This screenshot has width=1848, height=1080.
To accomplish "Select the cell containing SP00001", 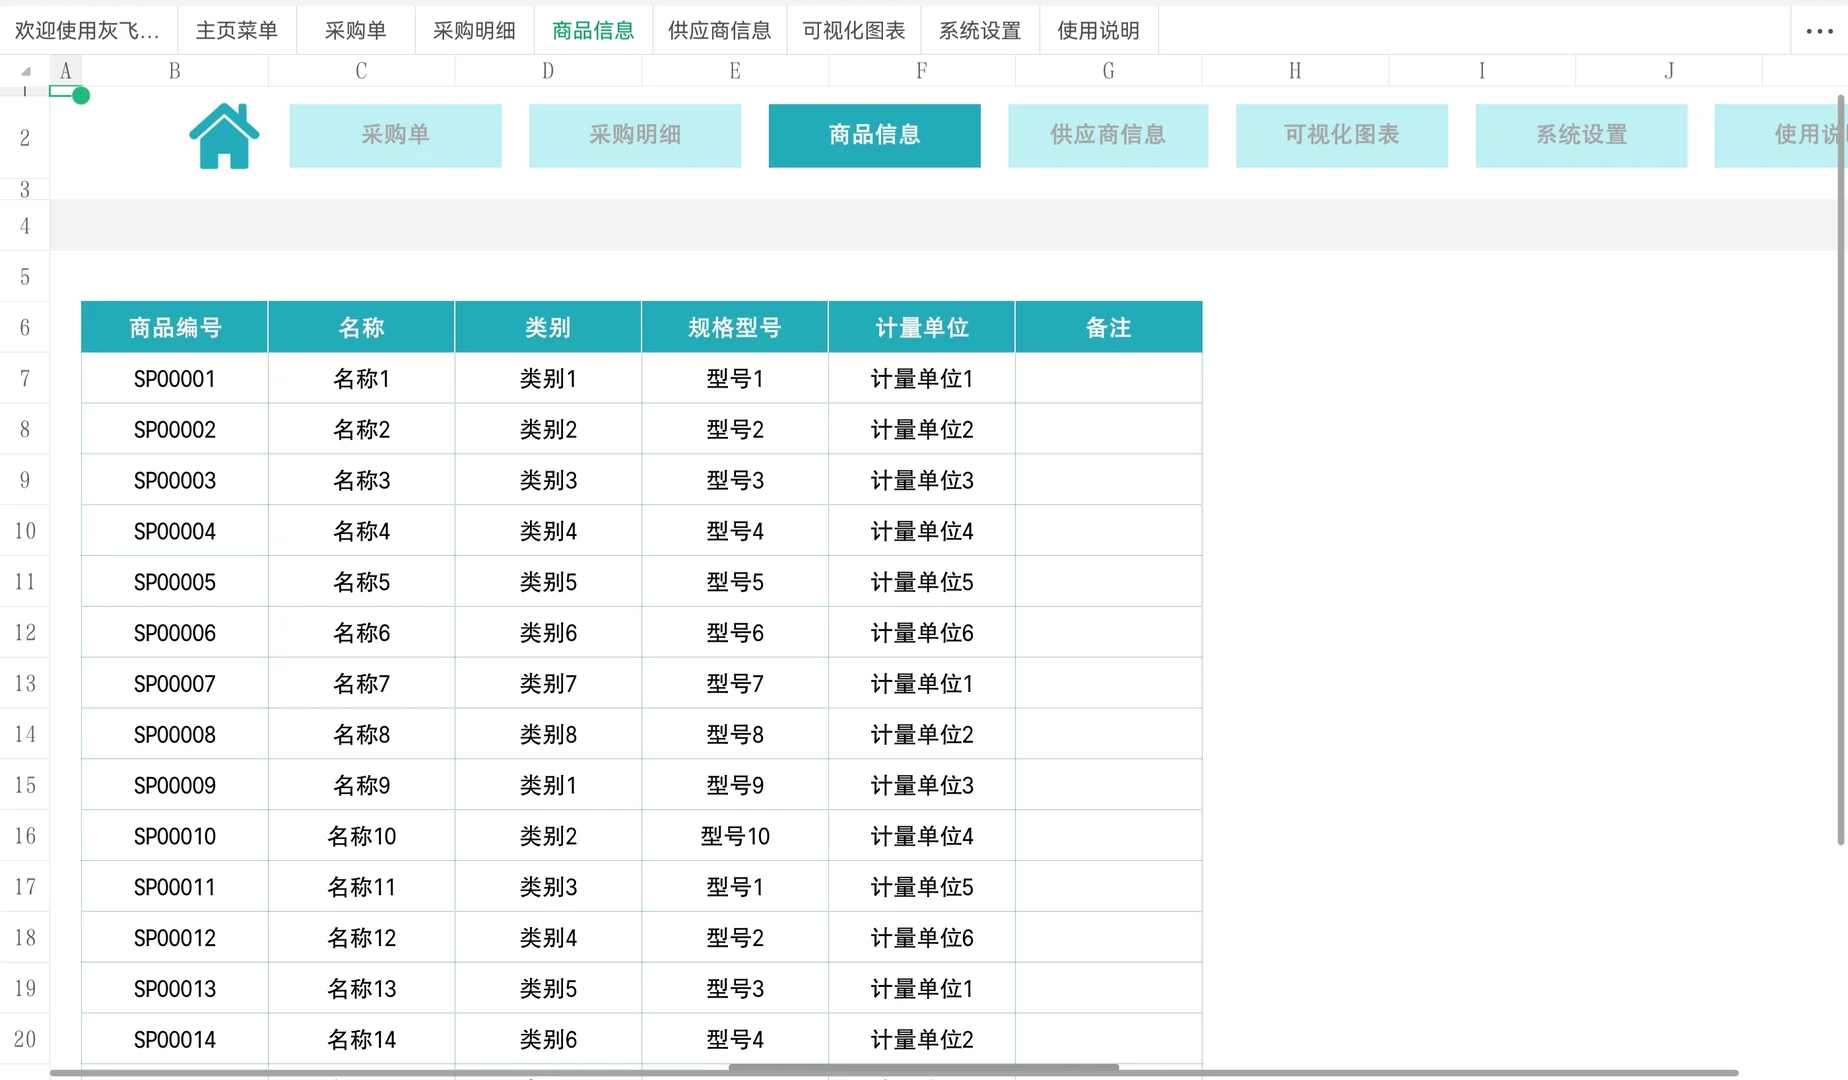I will pos(174,378).
